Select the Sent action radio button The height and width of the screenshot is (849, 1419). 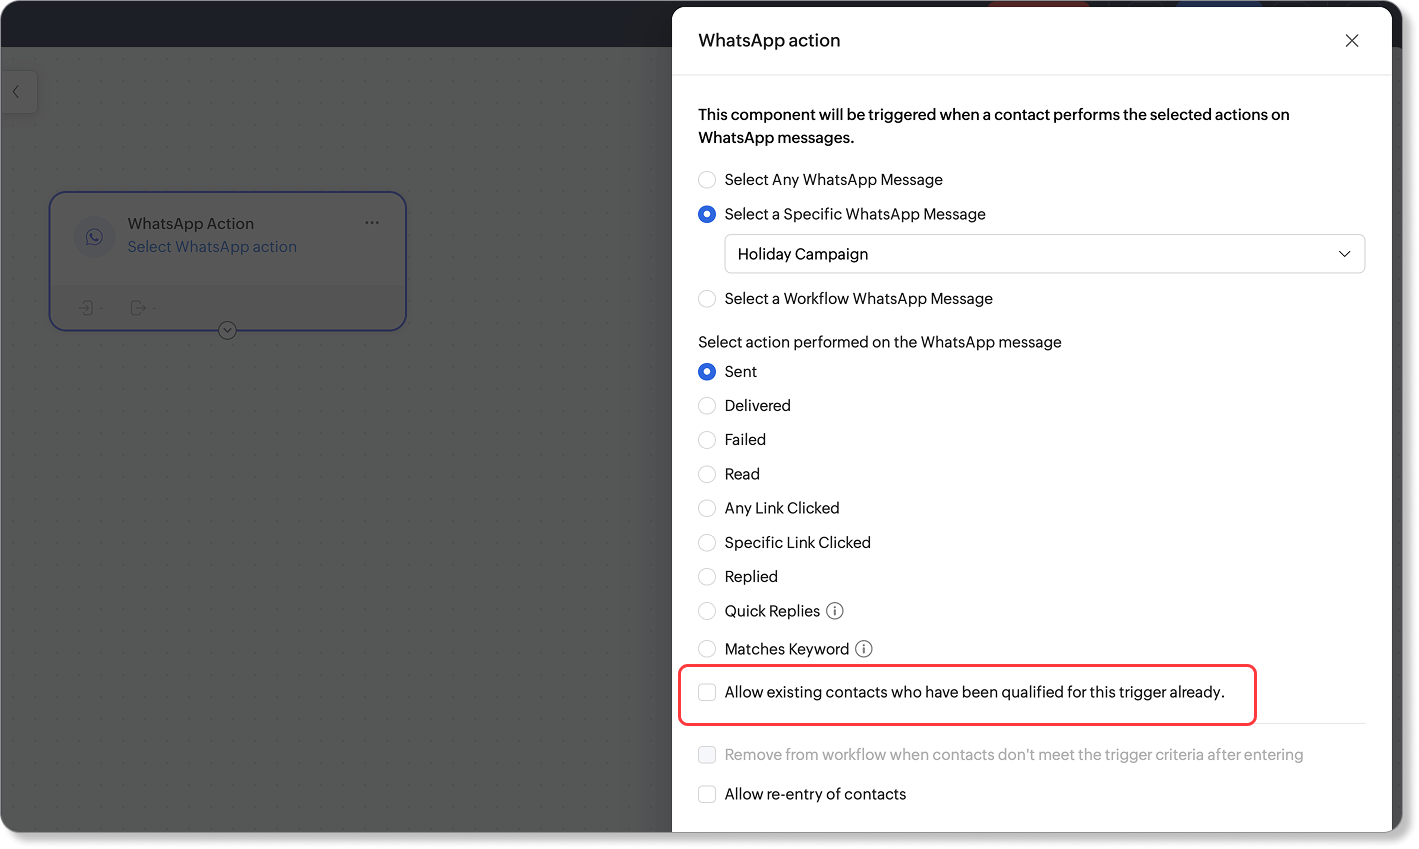tap(707, 372)
